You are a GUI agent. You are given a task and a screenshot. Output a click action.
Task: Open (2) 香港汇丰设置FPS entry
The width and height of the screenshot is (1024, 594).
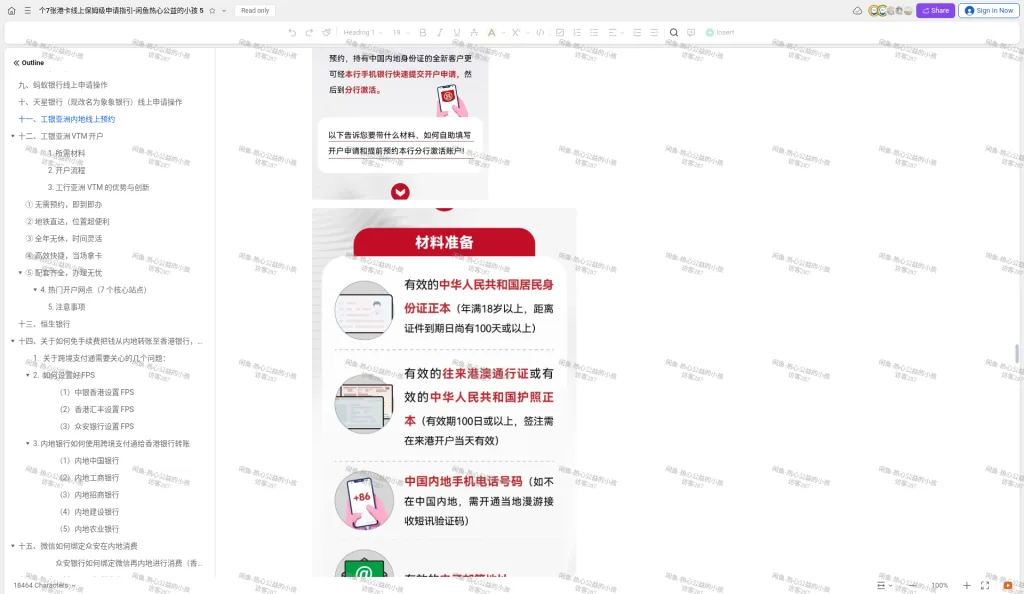[x=97, y=409]
